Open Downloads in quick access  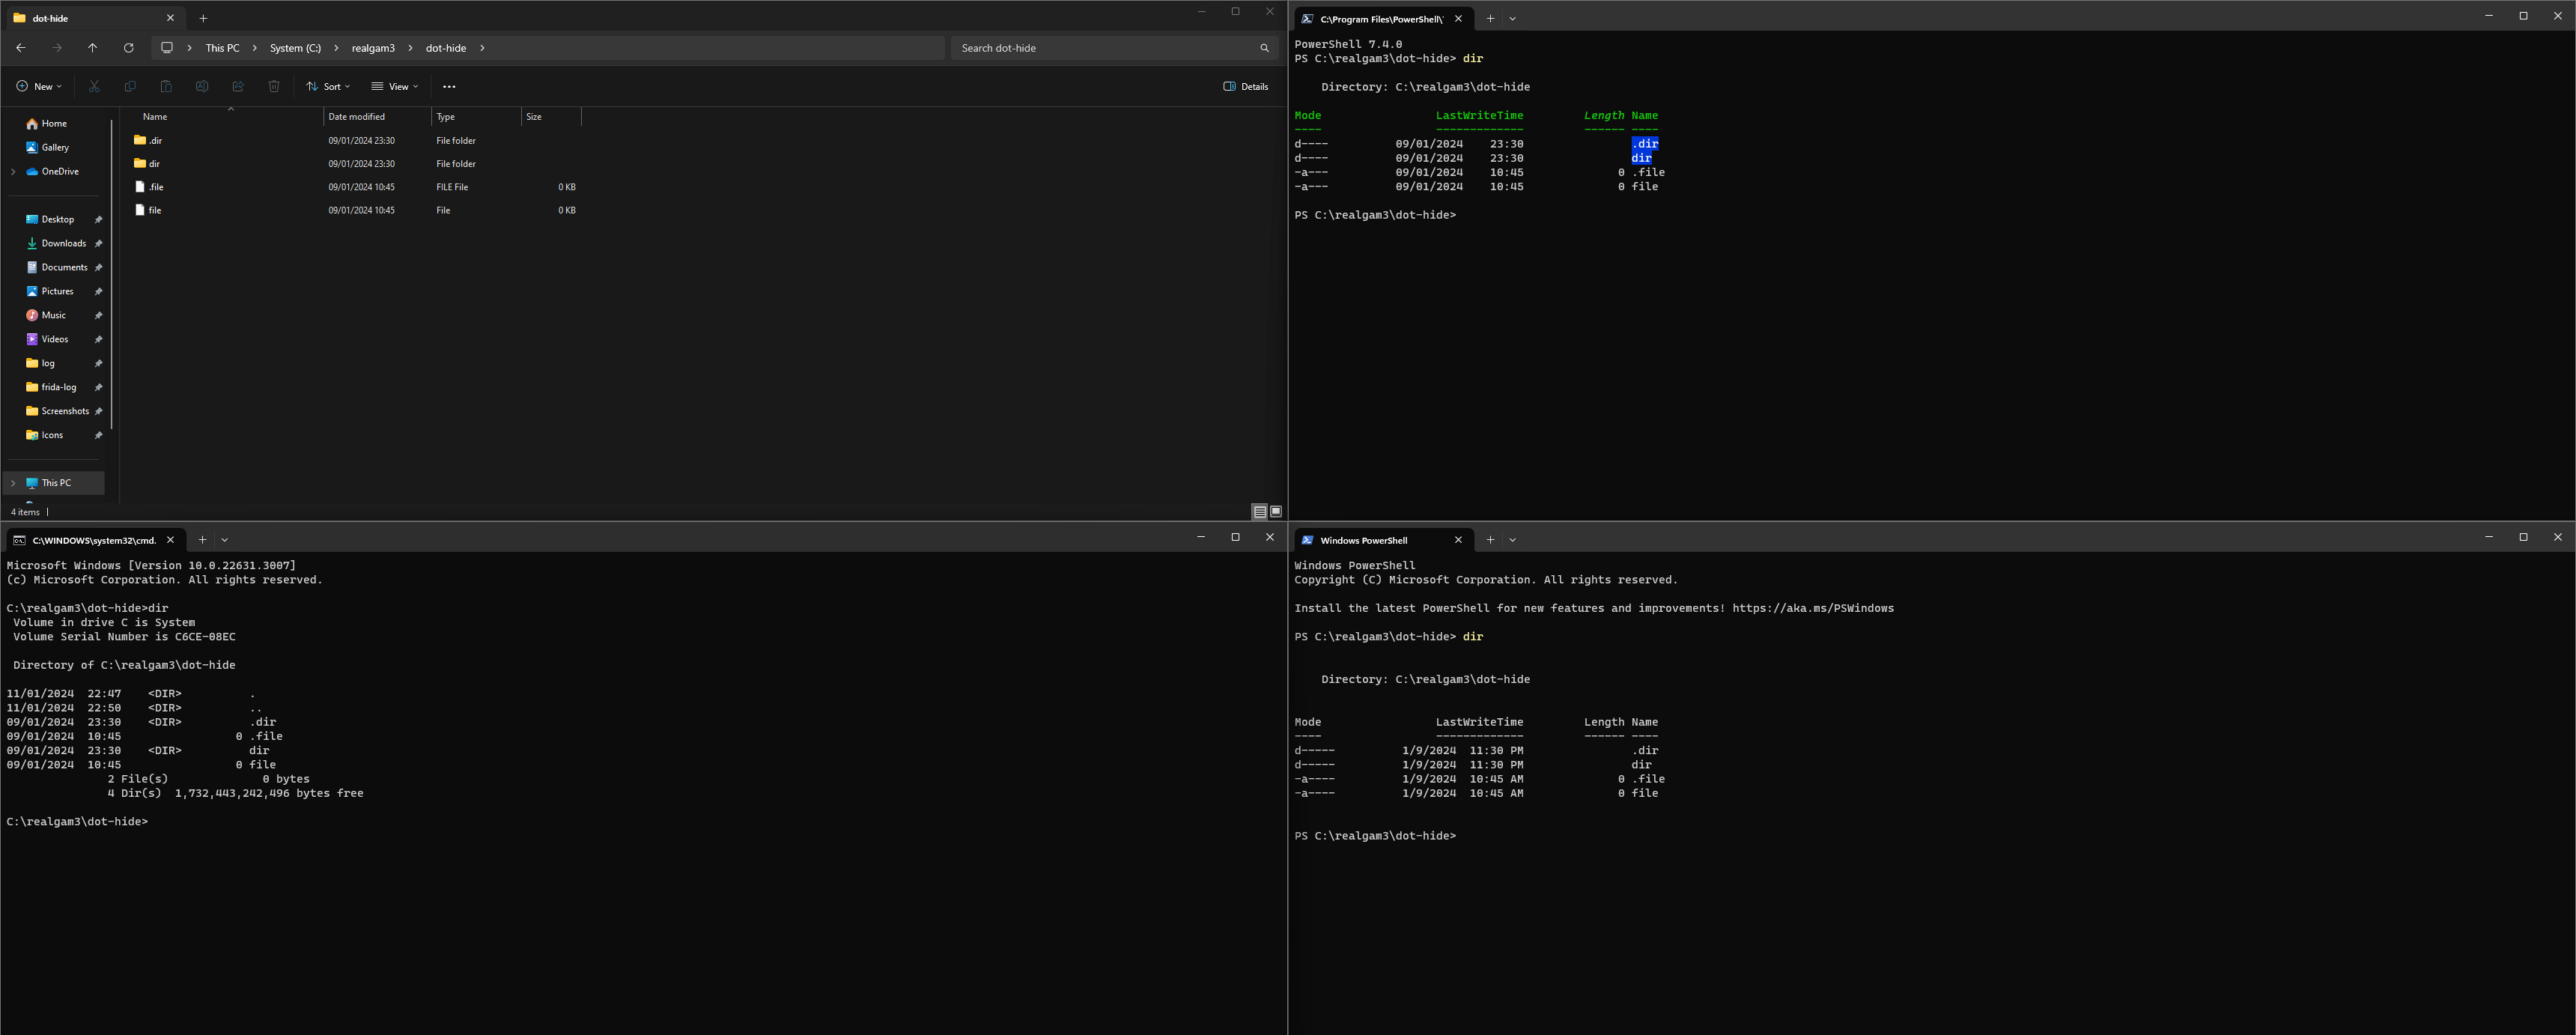(63, 244)
